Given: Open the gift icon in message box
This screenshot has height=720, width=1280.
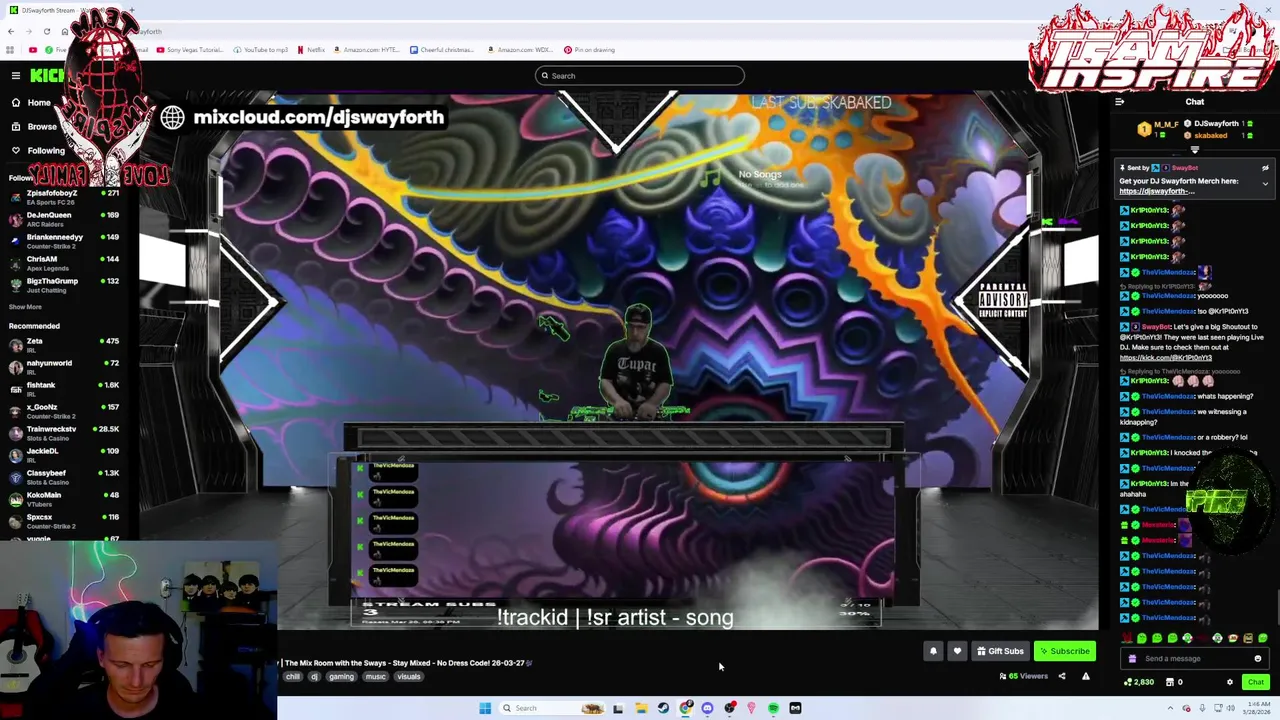Looking at the screenshot, I should point(1132,659).
